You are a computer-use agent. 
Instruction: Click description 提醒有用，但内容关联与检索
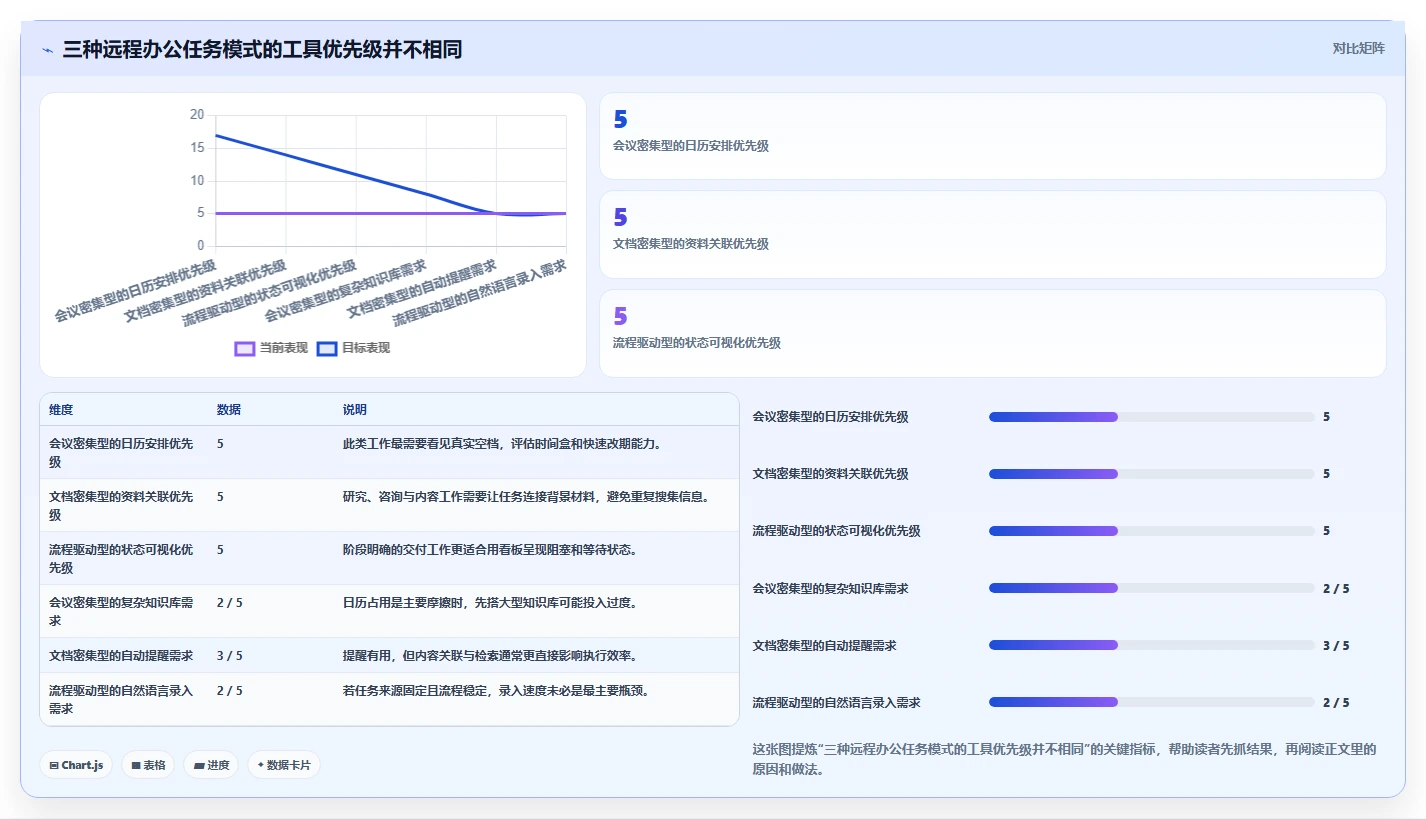(x=490, y=655)
